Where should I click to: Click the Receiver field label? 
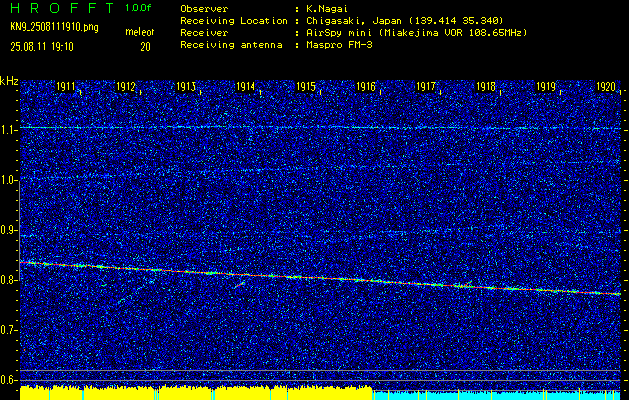(x=204, y=32)
